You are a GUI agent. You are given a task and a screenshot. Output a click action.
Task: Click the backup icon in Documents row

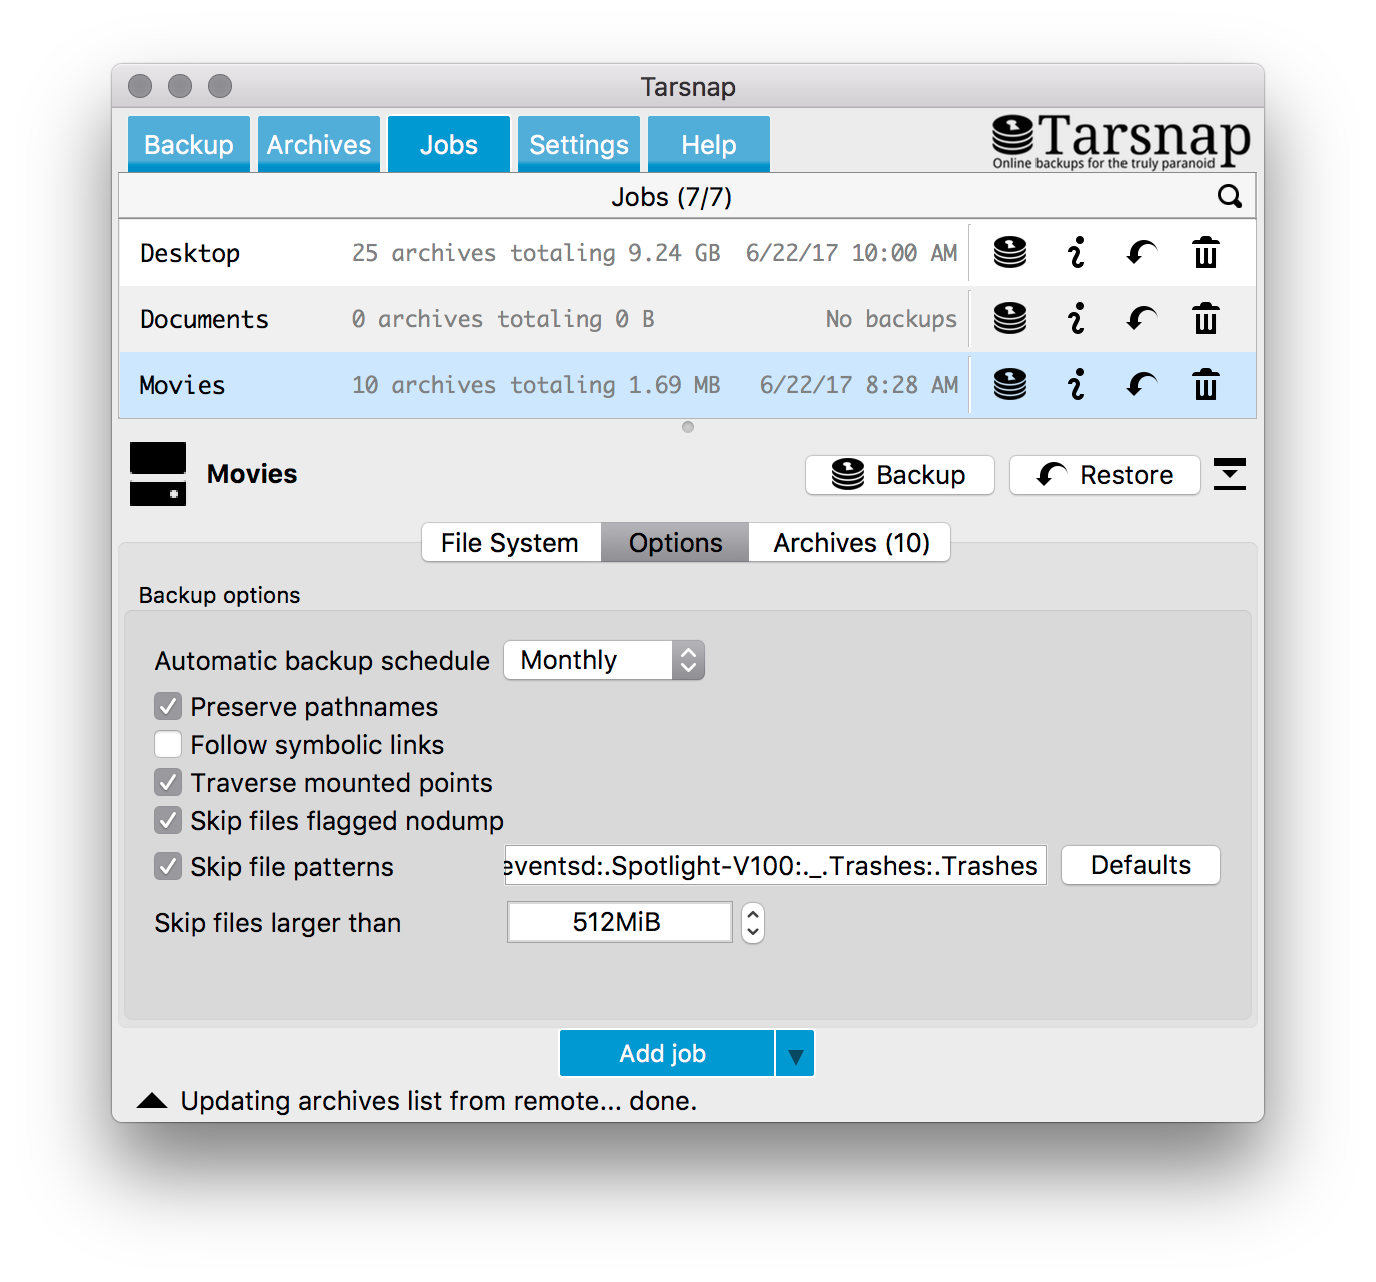tap(1009, 318)
